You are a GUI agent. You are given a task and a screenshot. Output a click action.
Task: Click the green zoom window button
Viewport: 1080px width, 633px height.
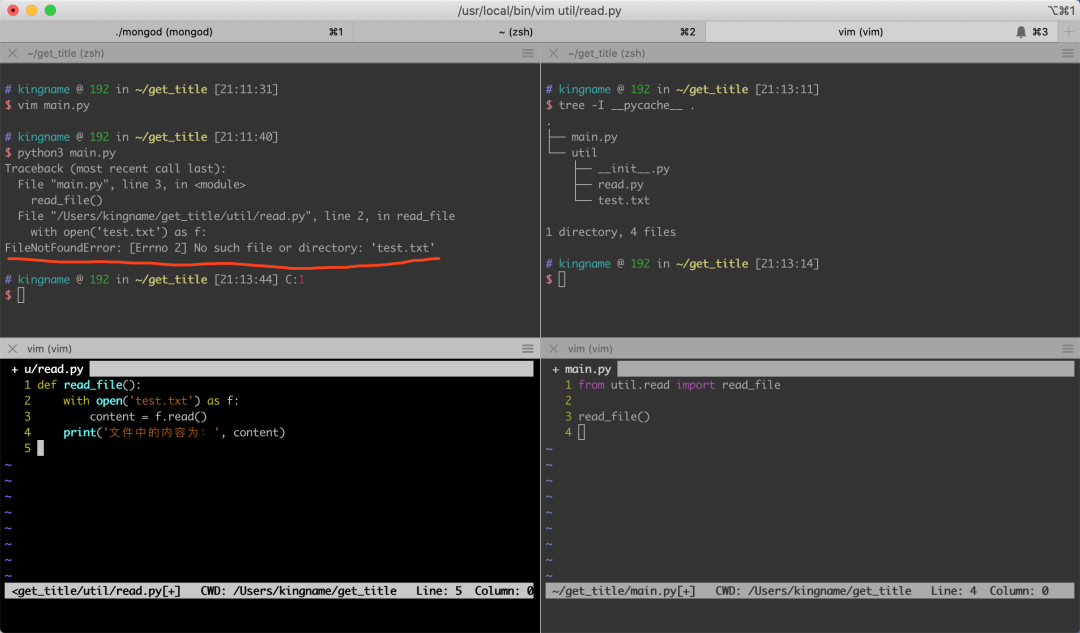coord(50,10)
